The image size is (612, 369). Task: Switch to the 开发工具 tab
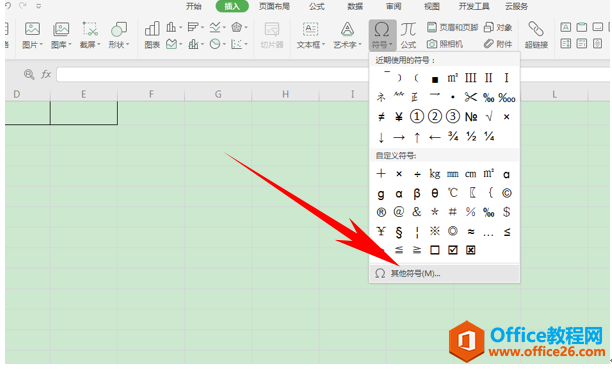pos(474,6)
